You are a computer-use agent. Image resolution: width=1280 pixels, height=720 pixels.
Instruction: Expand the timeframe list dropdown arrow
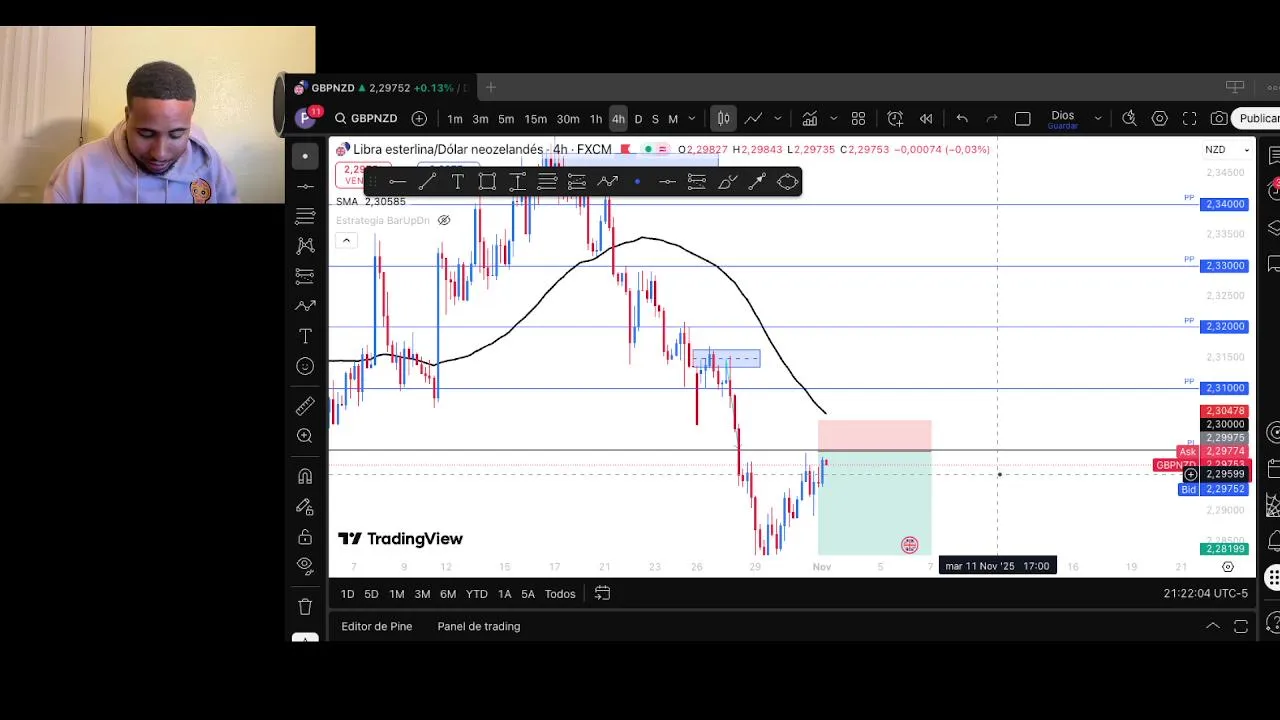coord(691,119)
